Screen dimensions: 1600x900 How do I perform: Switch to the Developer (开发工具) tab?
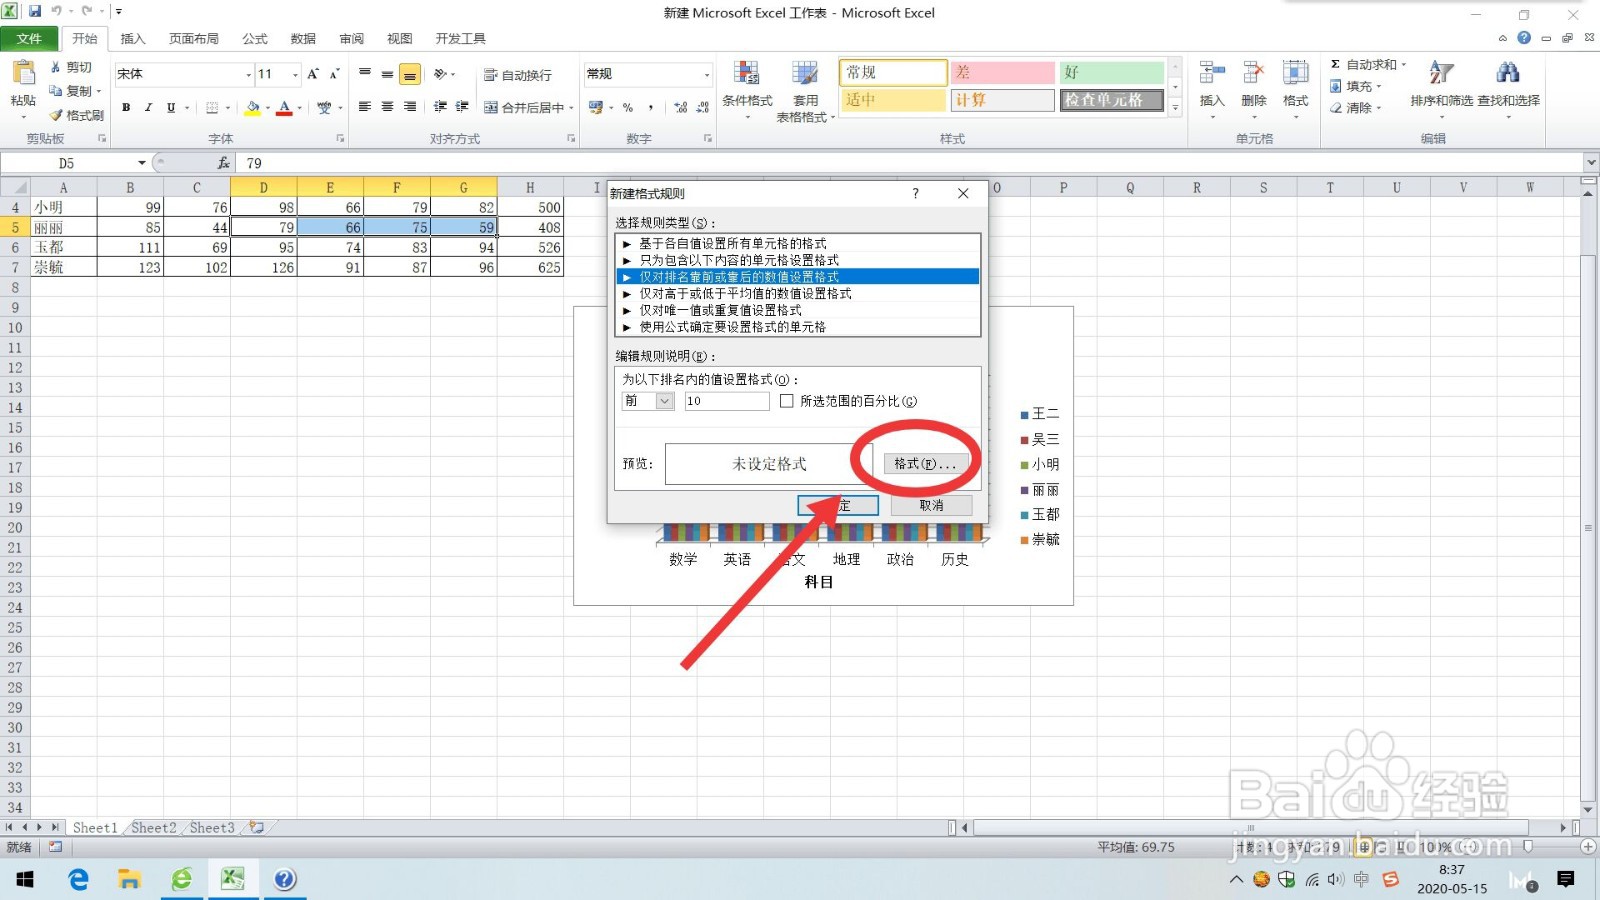click(461, 38)
